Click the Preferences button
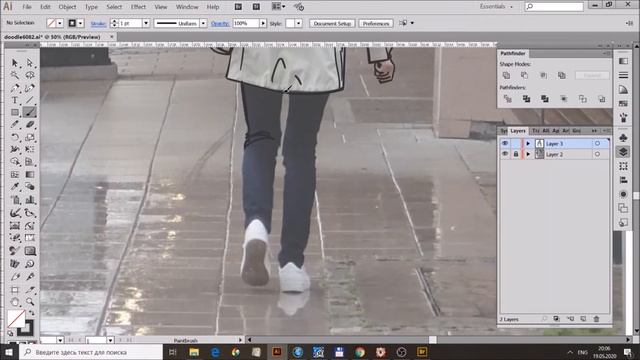640x360 pixels. click(x=376, y=23)
